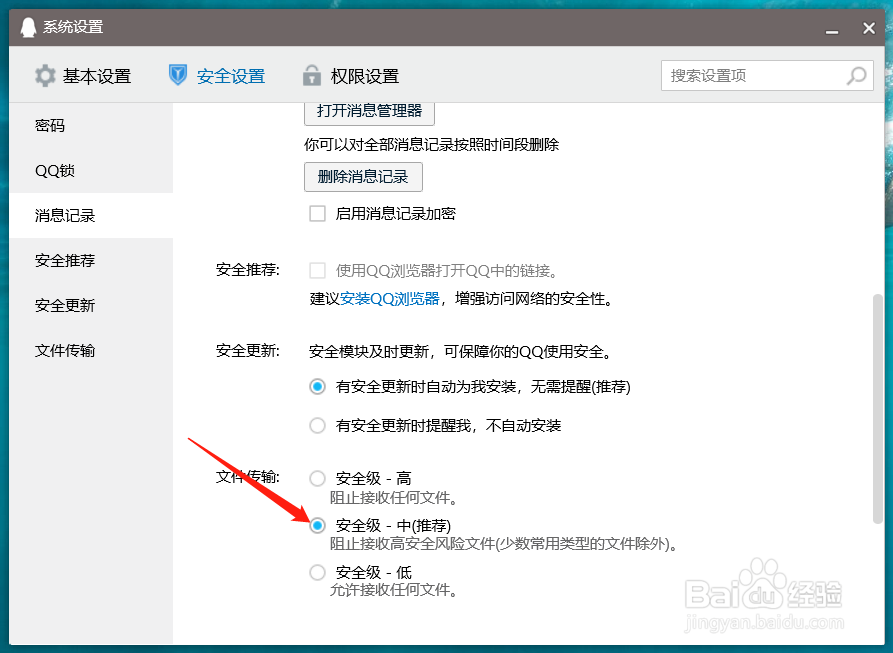
Task: Select 有安全更新时自动为我安装 radio option
Action: click(317, 387)
